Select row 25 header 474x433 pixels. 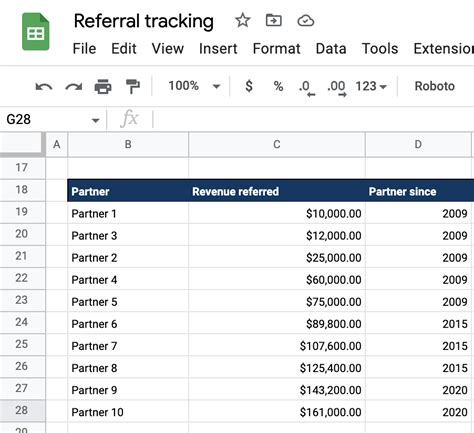click(22, 344)
